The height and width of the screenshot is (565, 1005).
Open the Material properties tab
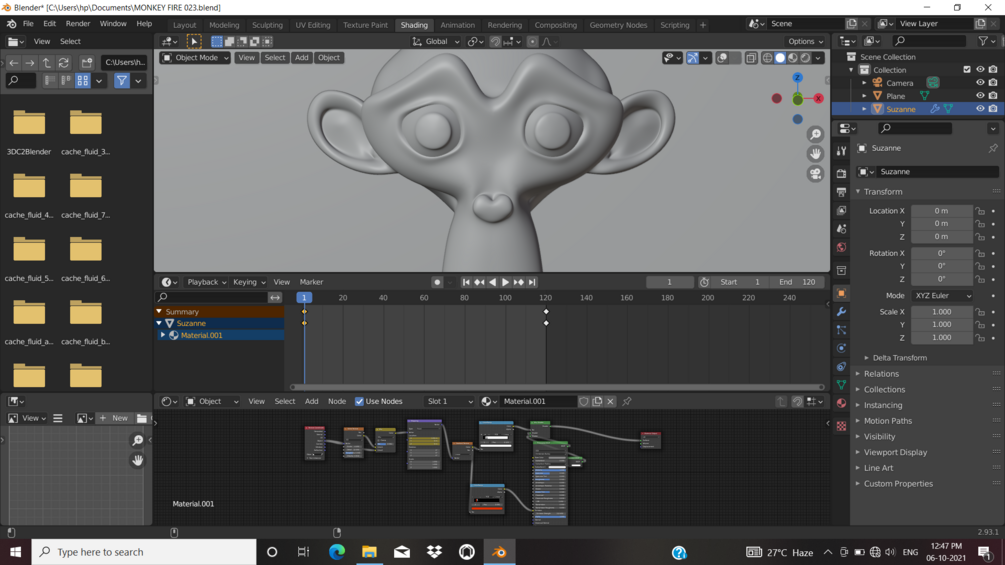(842, 404)
